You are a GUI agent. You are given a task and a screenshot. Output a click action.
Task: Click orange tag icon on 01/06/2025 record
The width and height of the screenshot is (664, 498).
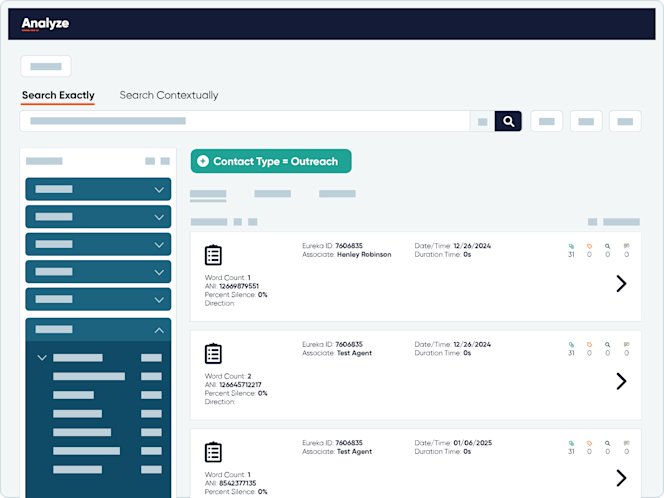(589, 443)
